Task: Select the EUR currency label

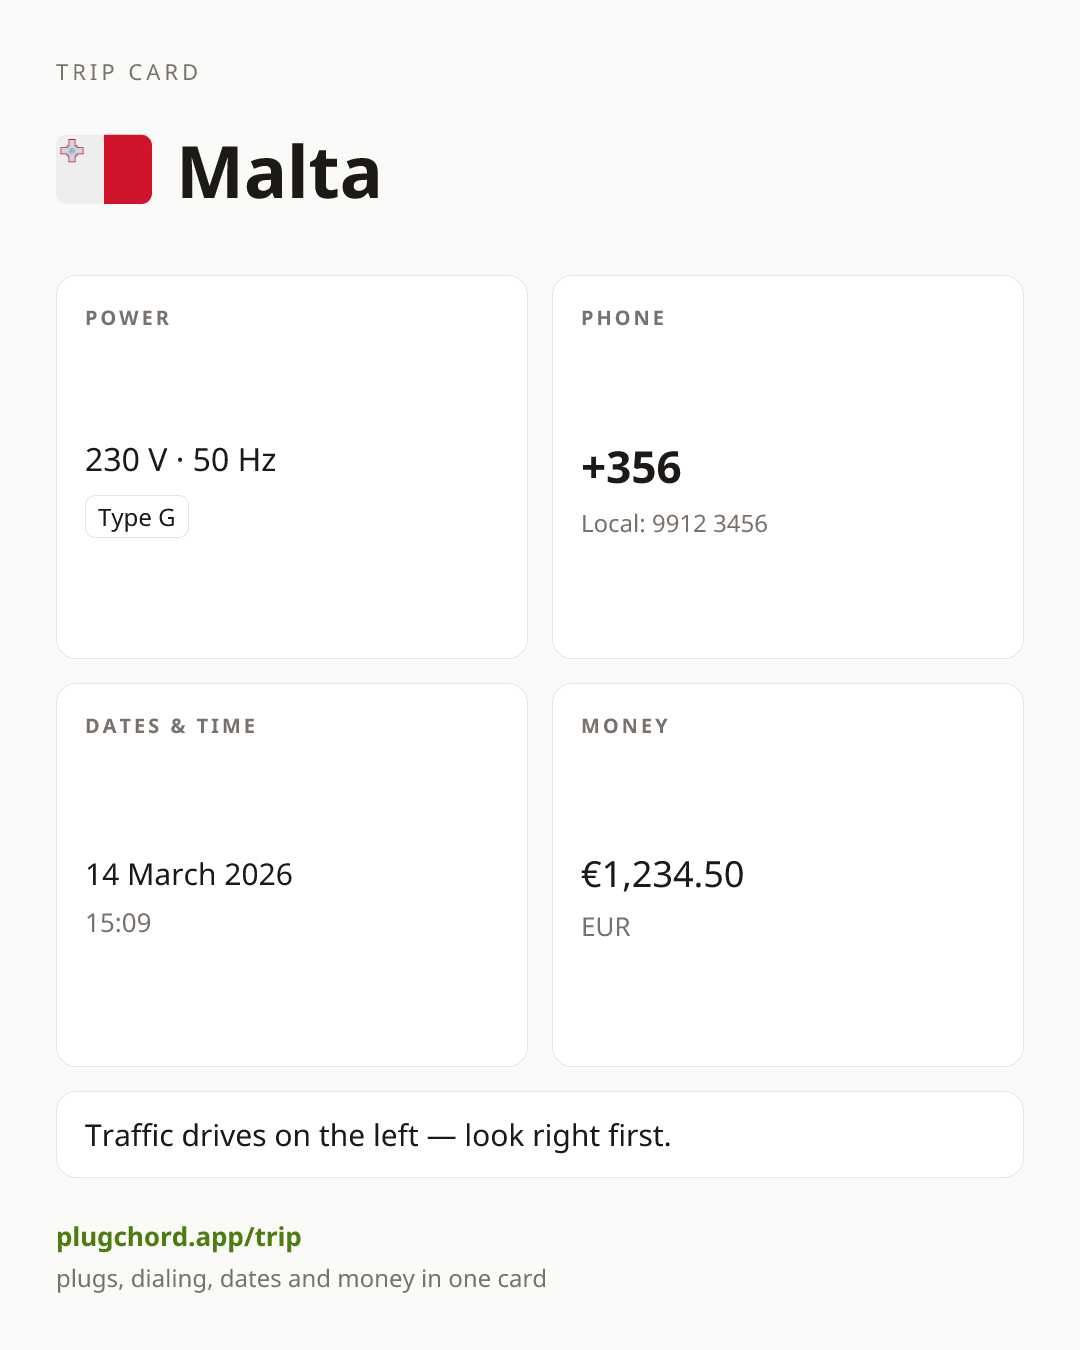Action: tap(606, 927)
